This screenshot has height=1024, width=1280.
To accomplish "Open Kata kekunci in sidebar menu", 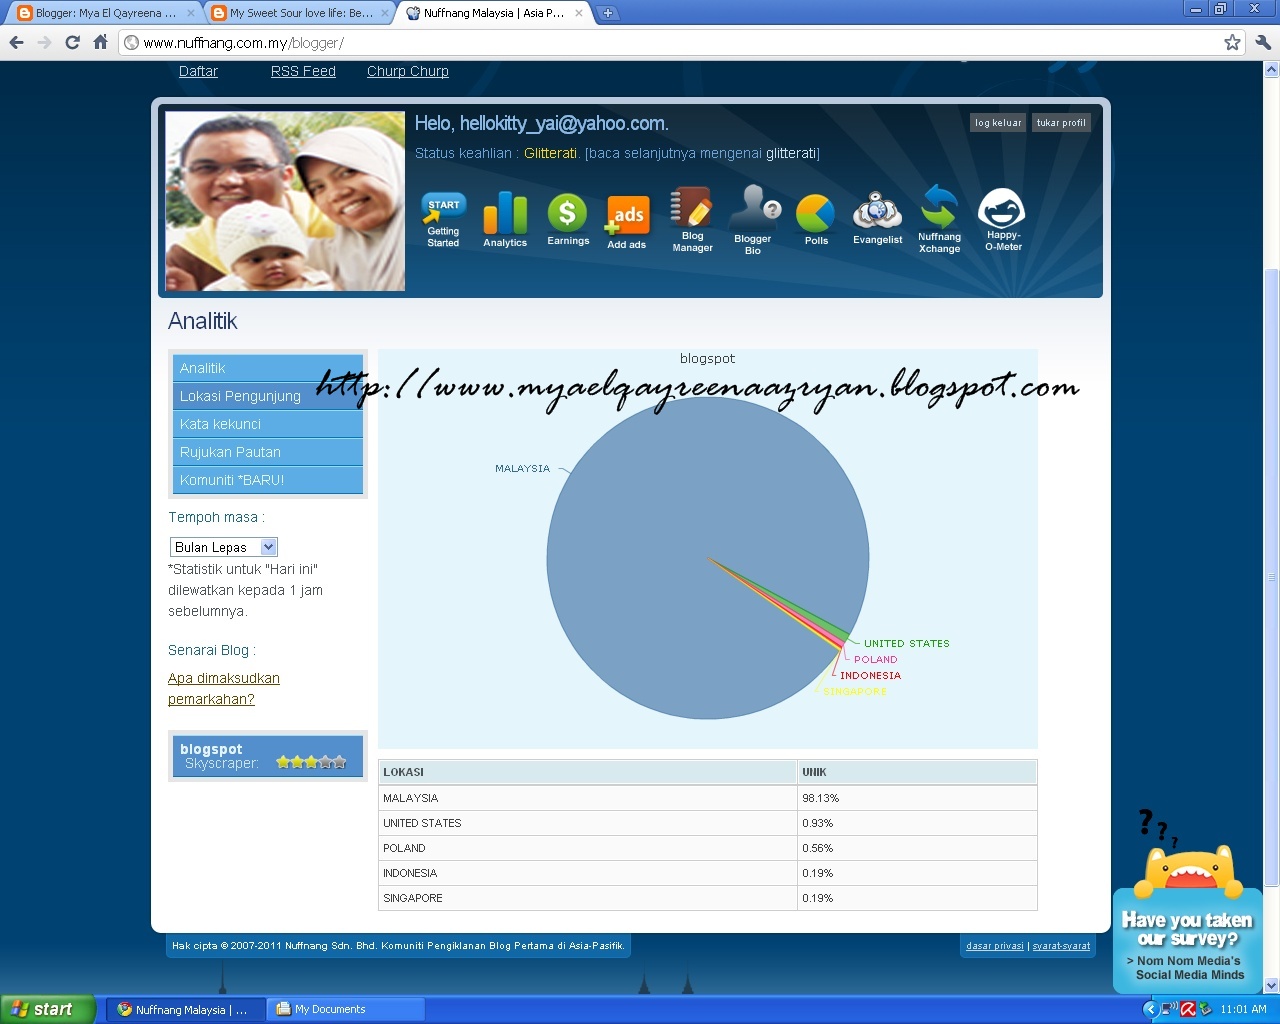I will coord(268,424).
